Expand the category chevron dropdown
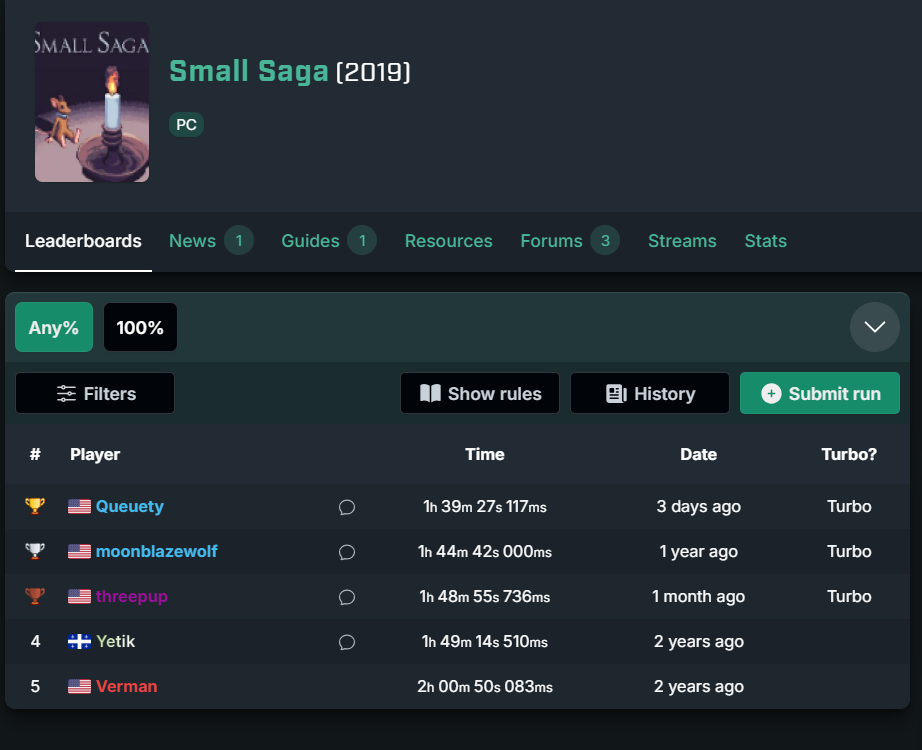This screenshot has height=750, width=922. (x=874, y=327)
